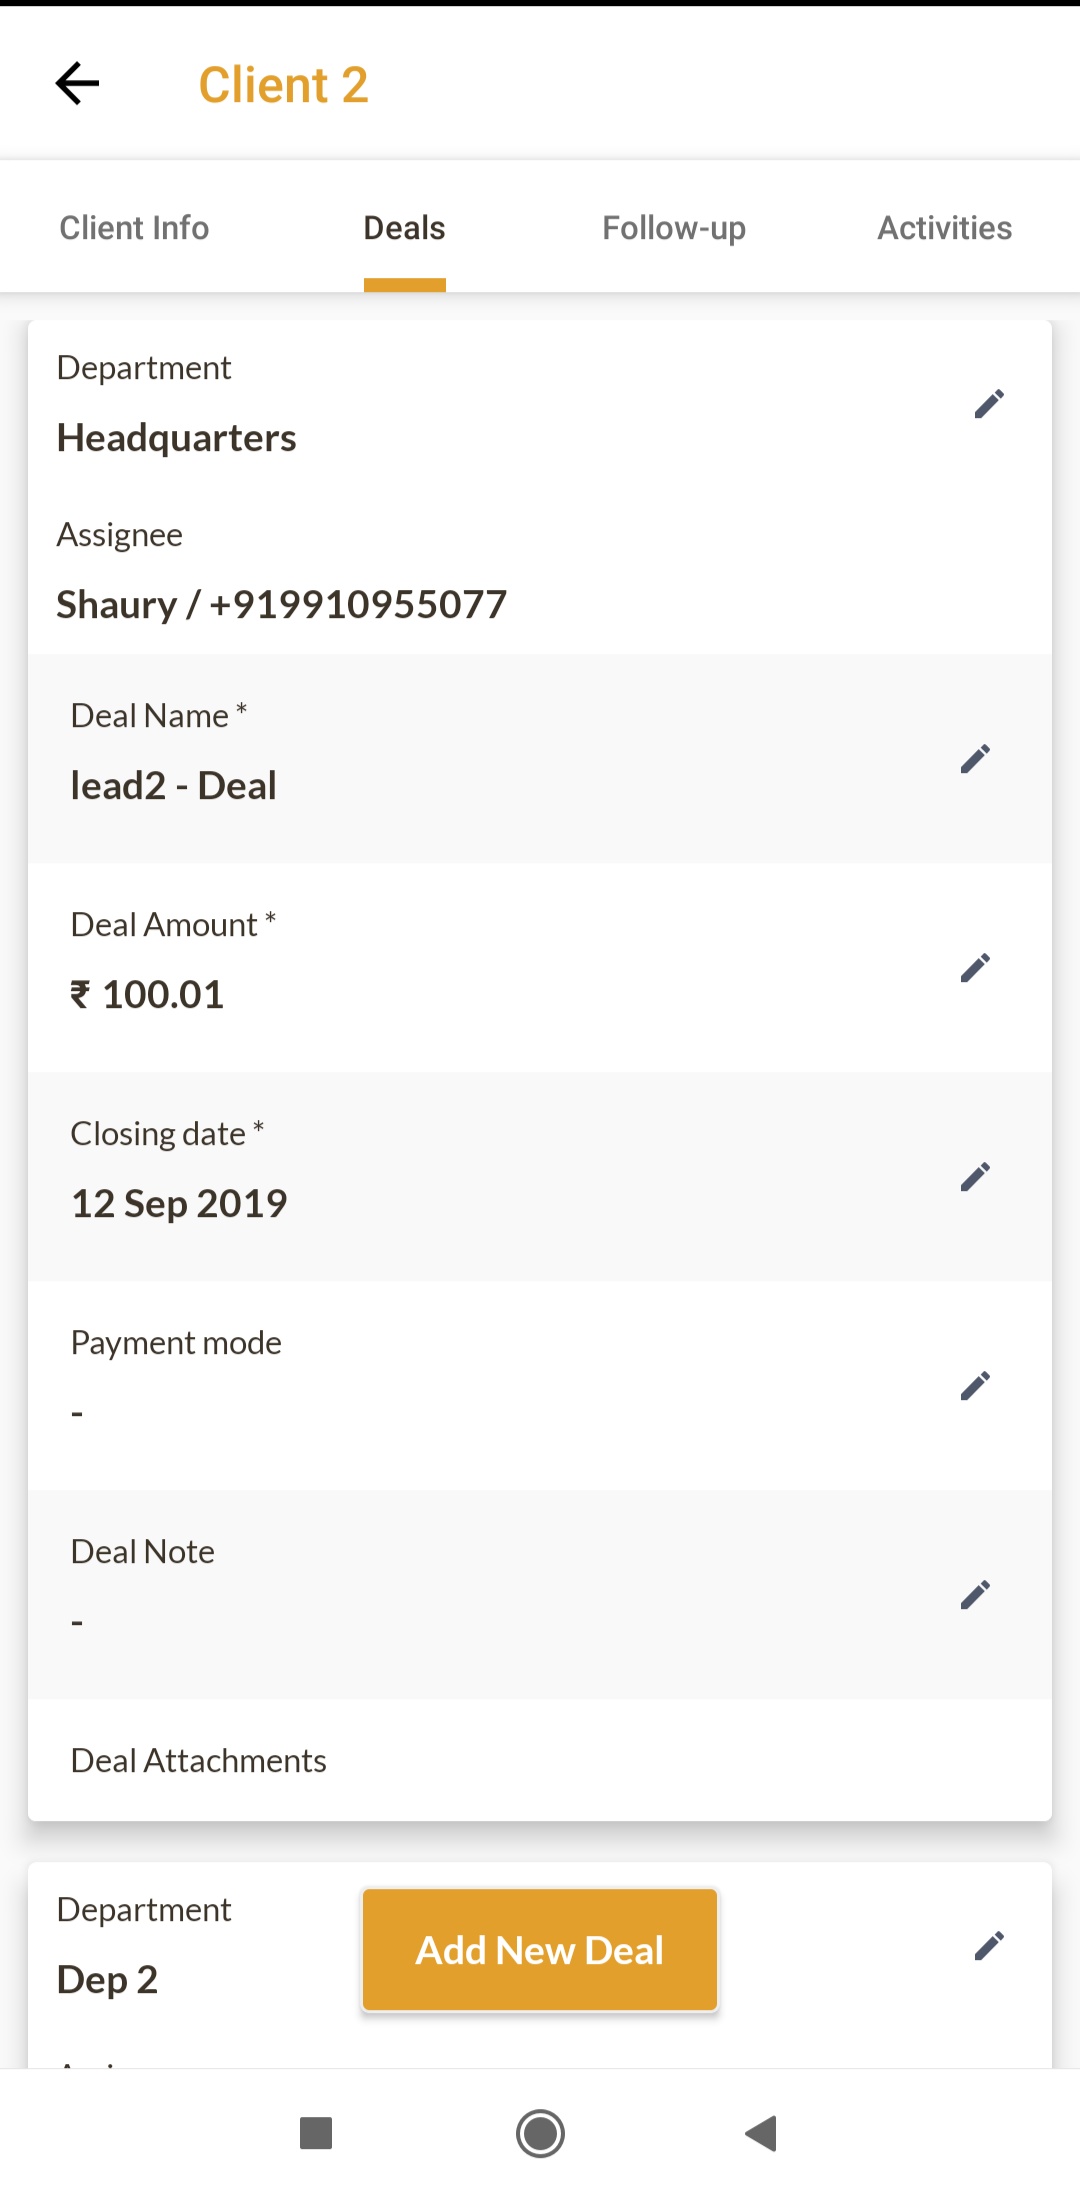The image size is (1080, 2198).
Task: Edit Deal Amount via pencil icon
Action: tap(974, 968)
